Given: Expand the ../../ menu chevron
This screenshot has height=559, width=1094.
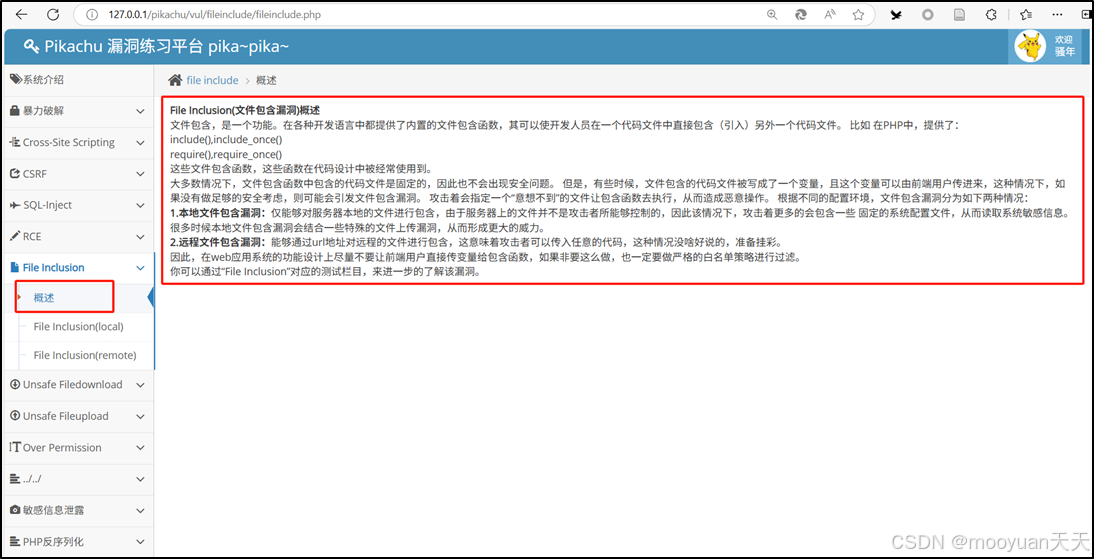Looking at the screenshot, I should click(x=140, y=479).
